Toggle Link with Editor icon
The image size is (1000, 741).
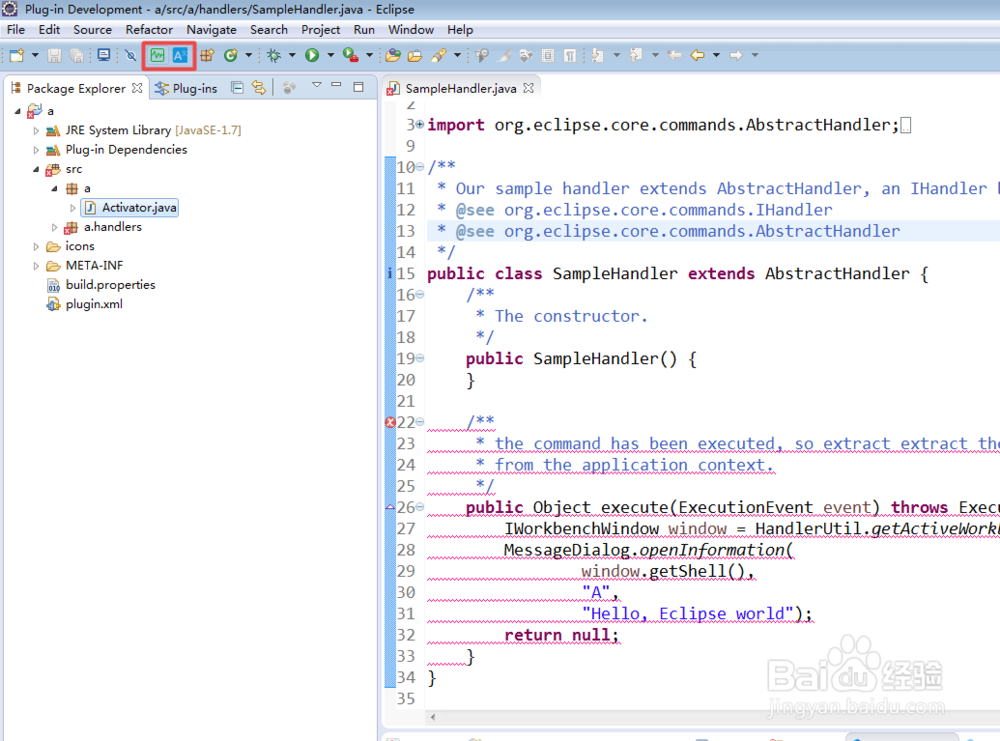[x=258, y=87]
